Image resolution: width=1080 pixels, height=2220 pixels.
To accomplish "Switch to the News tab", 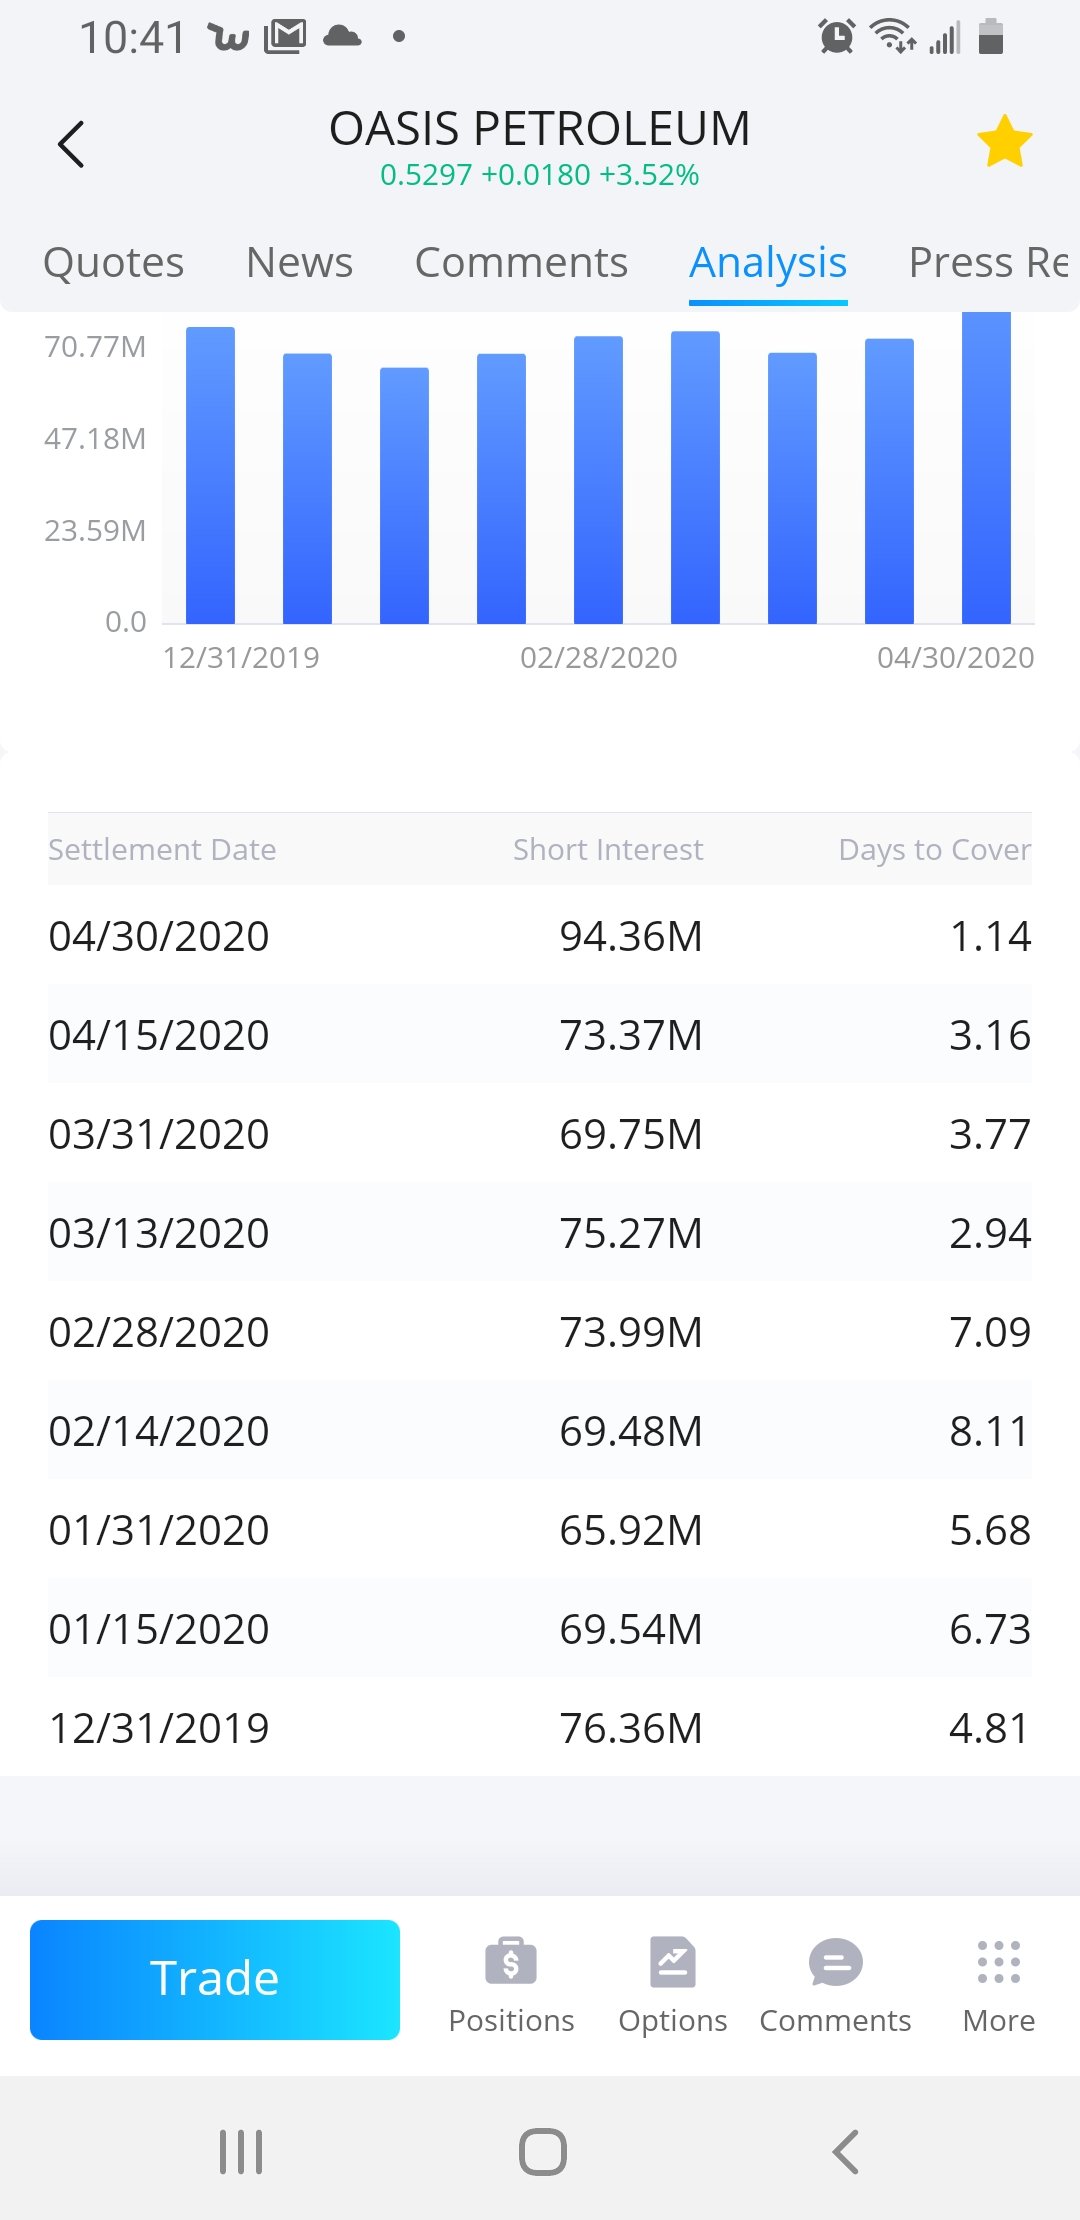I will coord(299,263).
